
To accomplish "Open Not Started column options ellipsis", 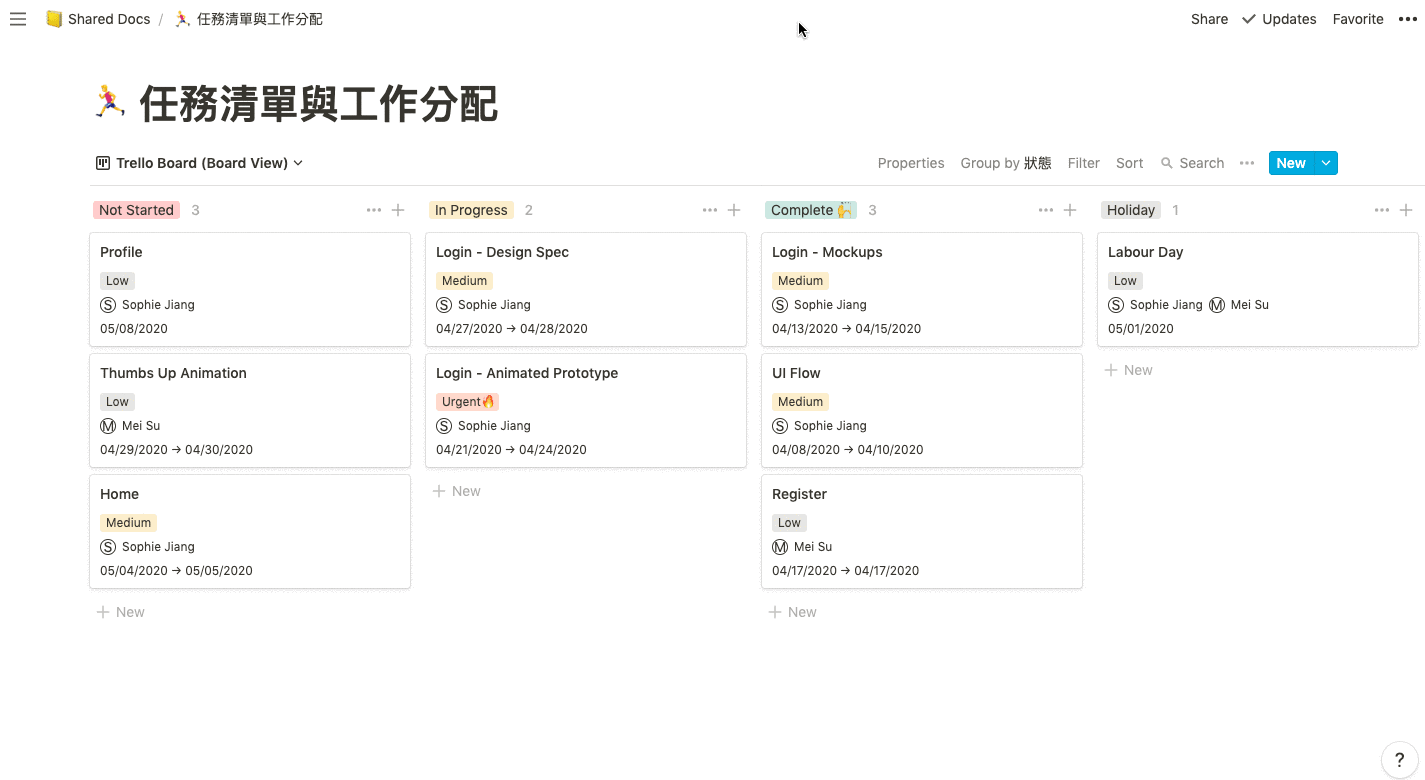I will [373, 210].
